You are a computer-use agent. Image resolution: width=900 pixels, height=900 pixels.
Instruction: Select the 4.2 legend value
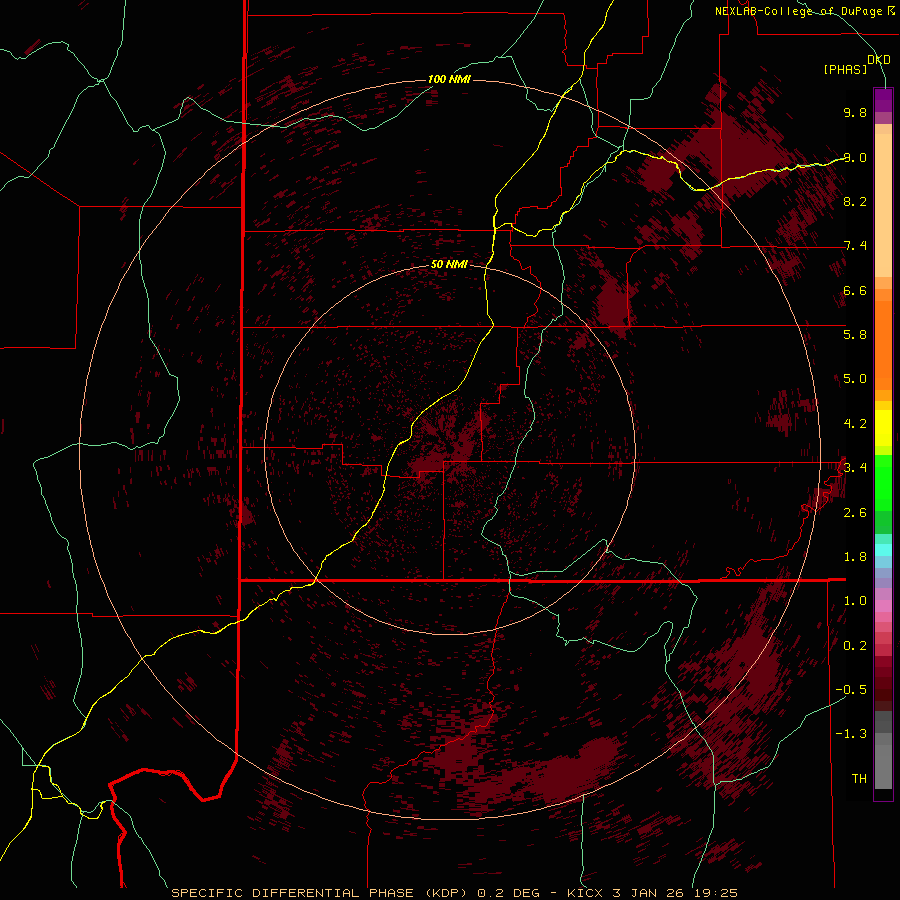click(x=855, y=424)
